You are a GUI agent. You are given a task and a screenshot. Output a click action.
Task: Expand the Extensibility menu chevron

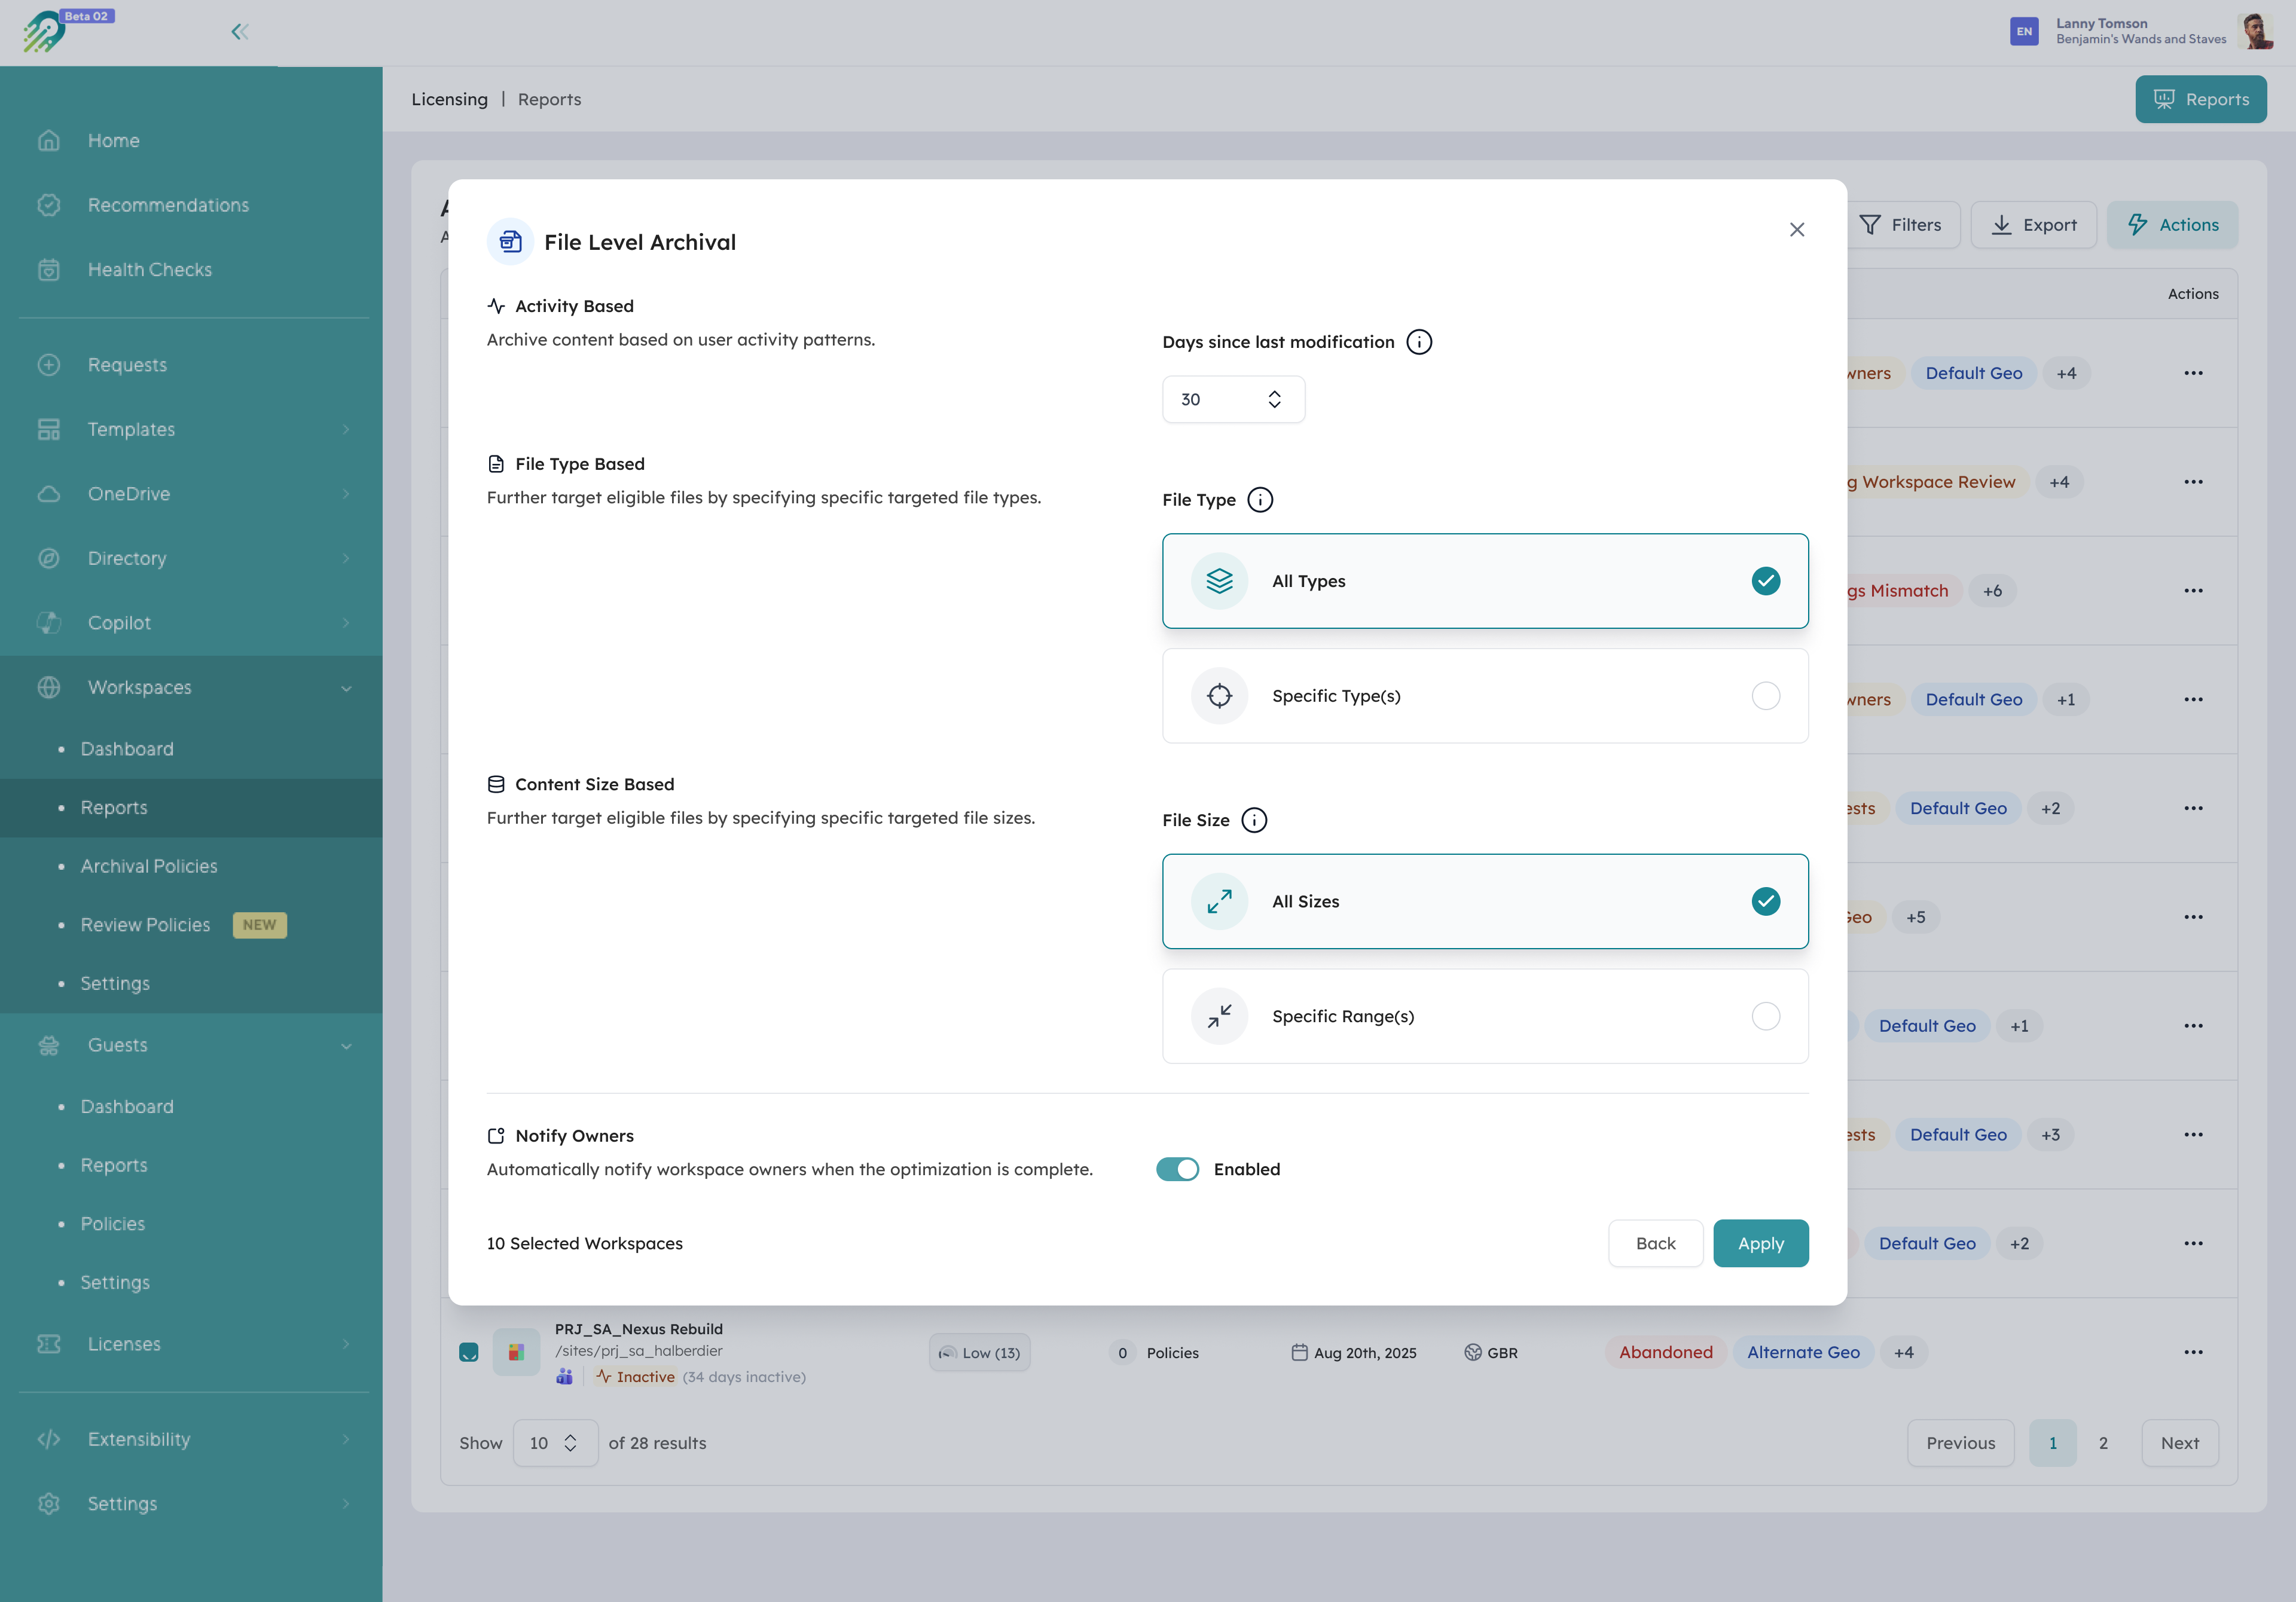pos(346,1439)
